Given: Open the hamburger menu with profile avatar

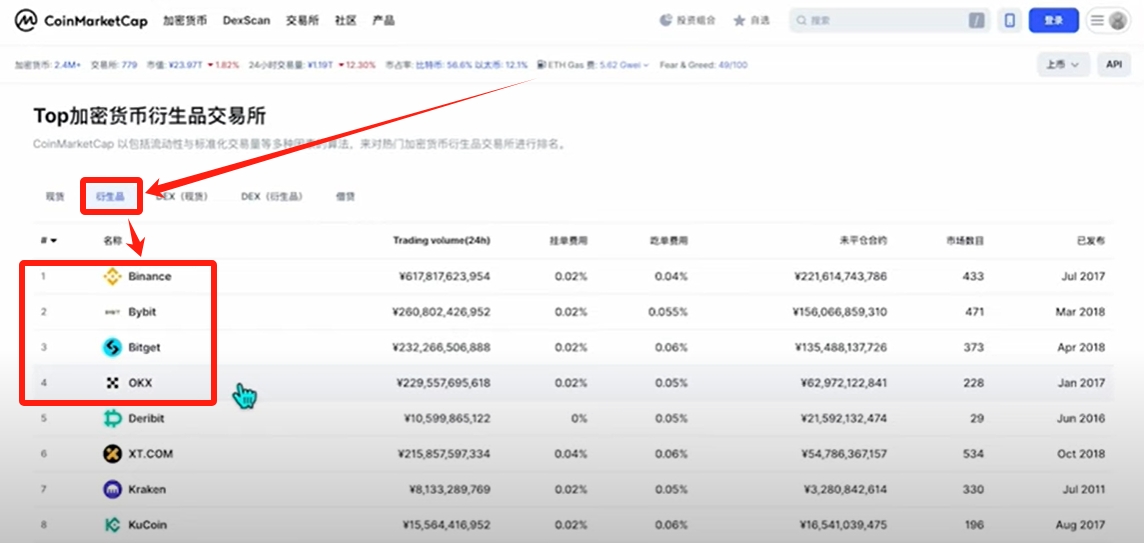Looking at the screenshot, I should click(1108, 20).
